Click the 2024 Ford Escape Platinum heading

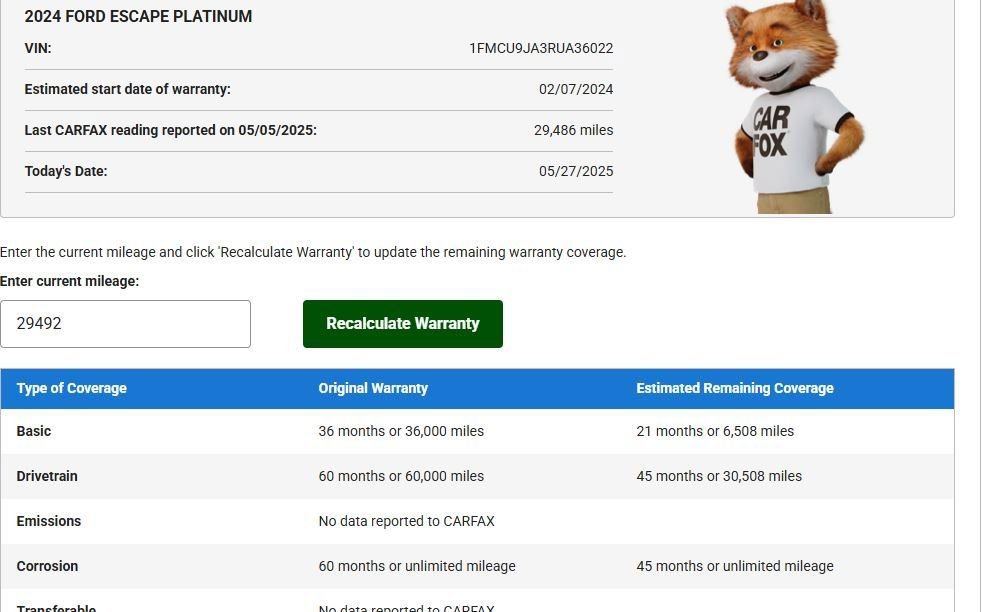click(x=138, y=16)
